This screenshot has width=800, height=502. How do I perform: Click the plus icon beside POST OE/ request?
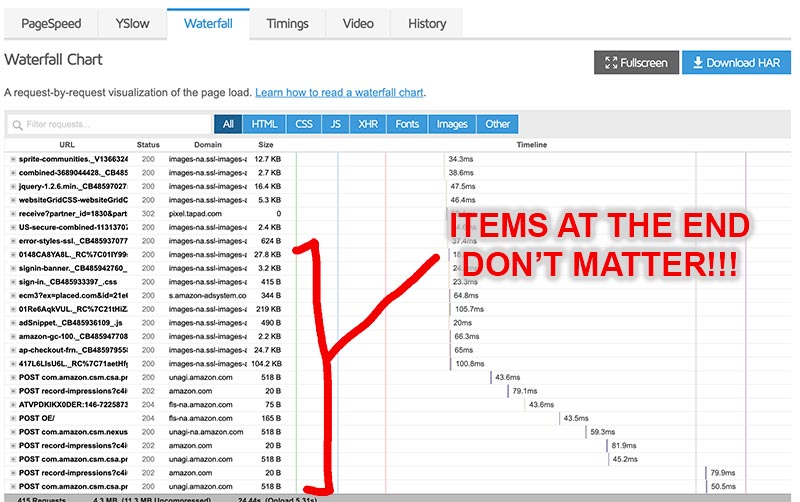13,418
